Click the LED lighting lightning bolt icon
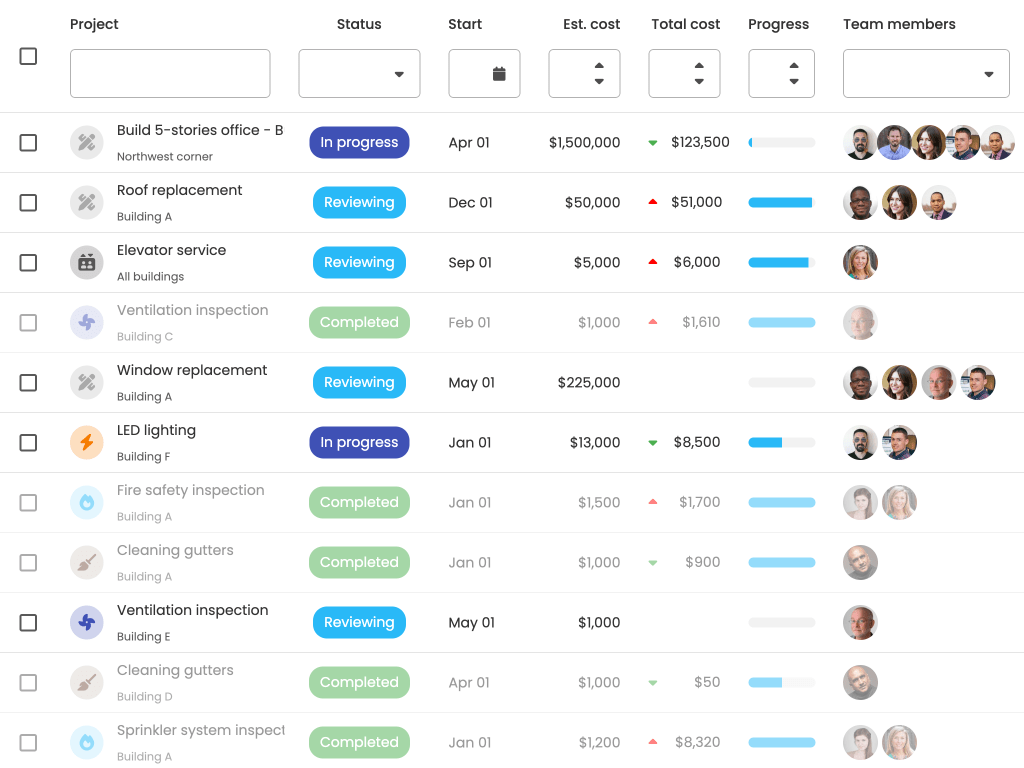The image size is (1024, 768). point(87,443)
